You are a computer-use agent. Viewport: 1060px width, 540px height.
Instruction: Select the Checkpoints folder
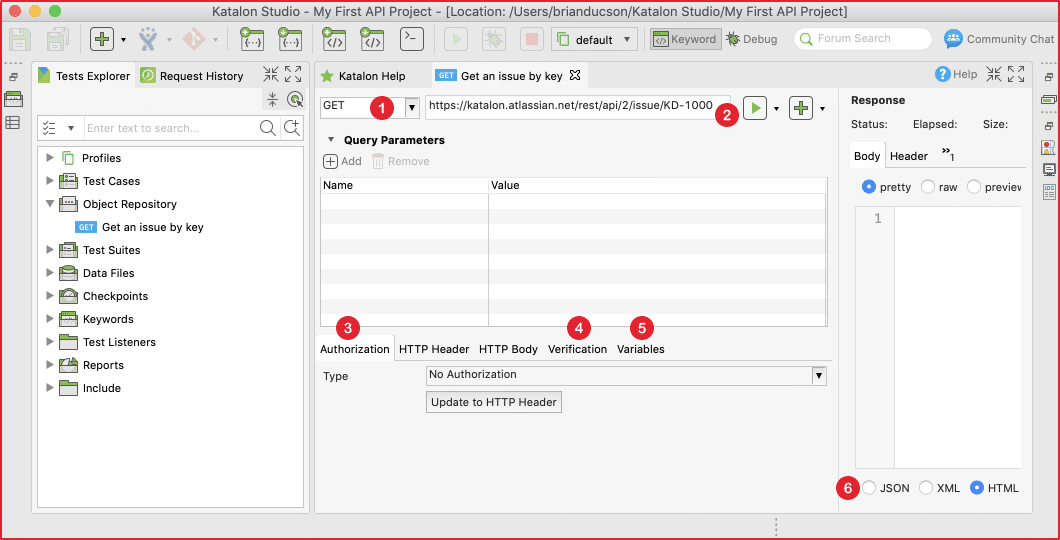coord(103,296)
